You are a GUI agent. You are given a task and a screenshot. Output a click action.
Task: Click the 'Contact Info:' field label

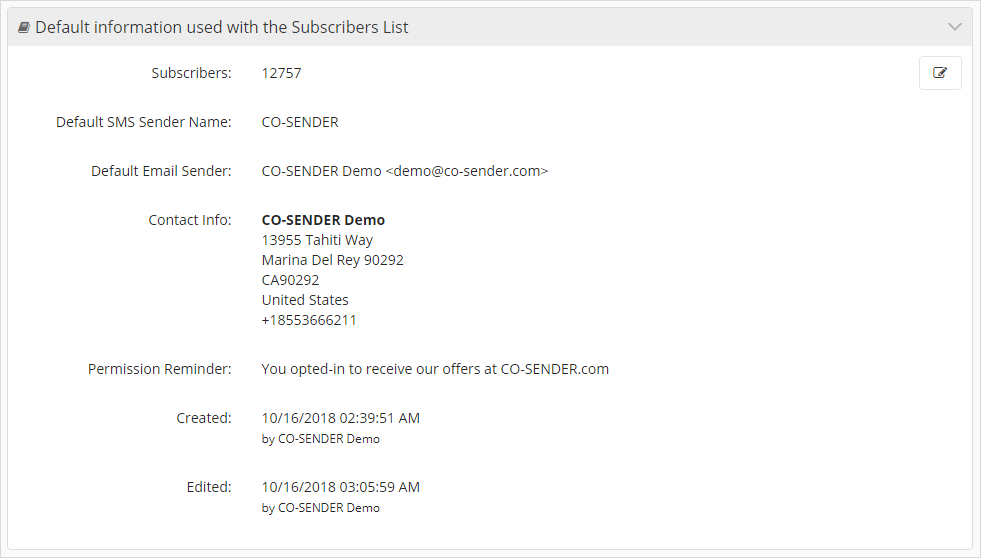point(190,220)
